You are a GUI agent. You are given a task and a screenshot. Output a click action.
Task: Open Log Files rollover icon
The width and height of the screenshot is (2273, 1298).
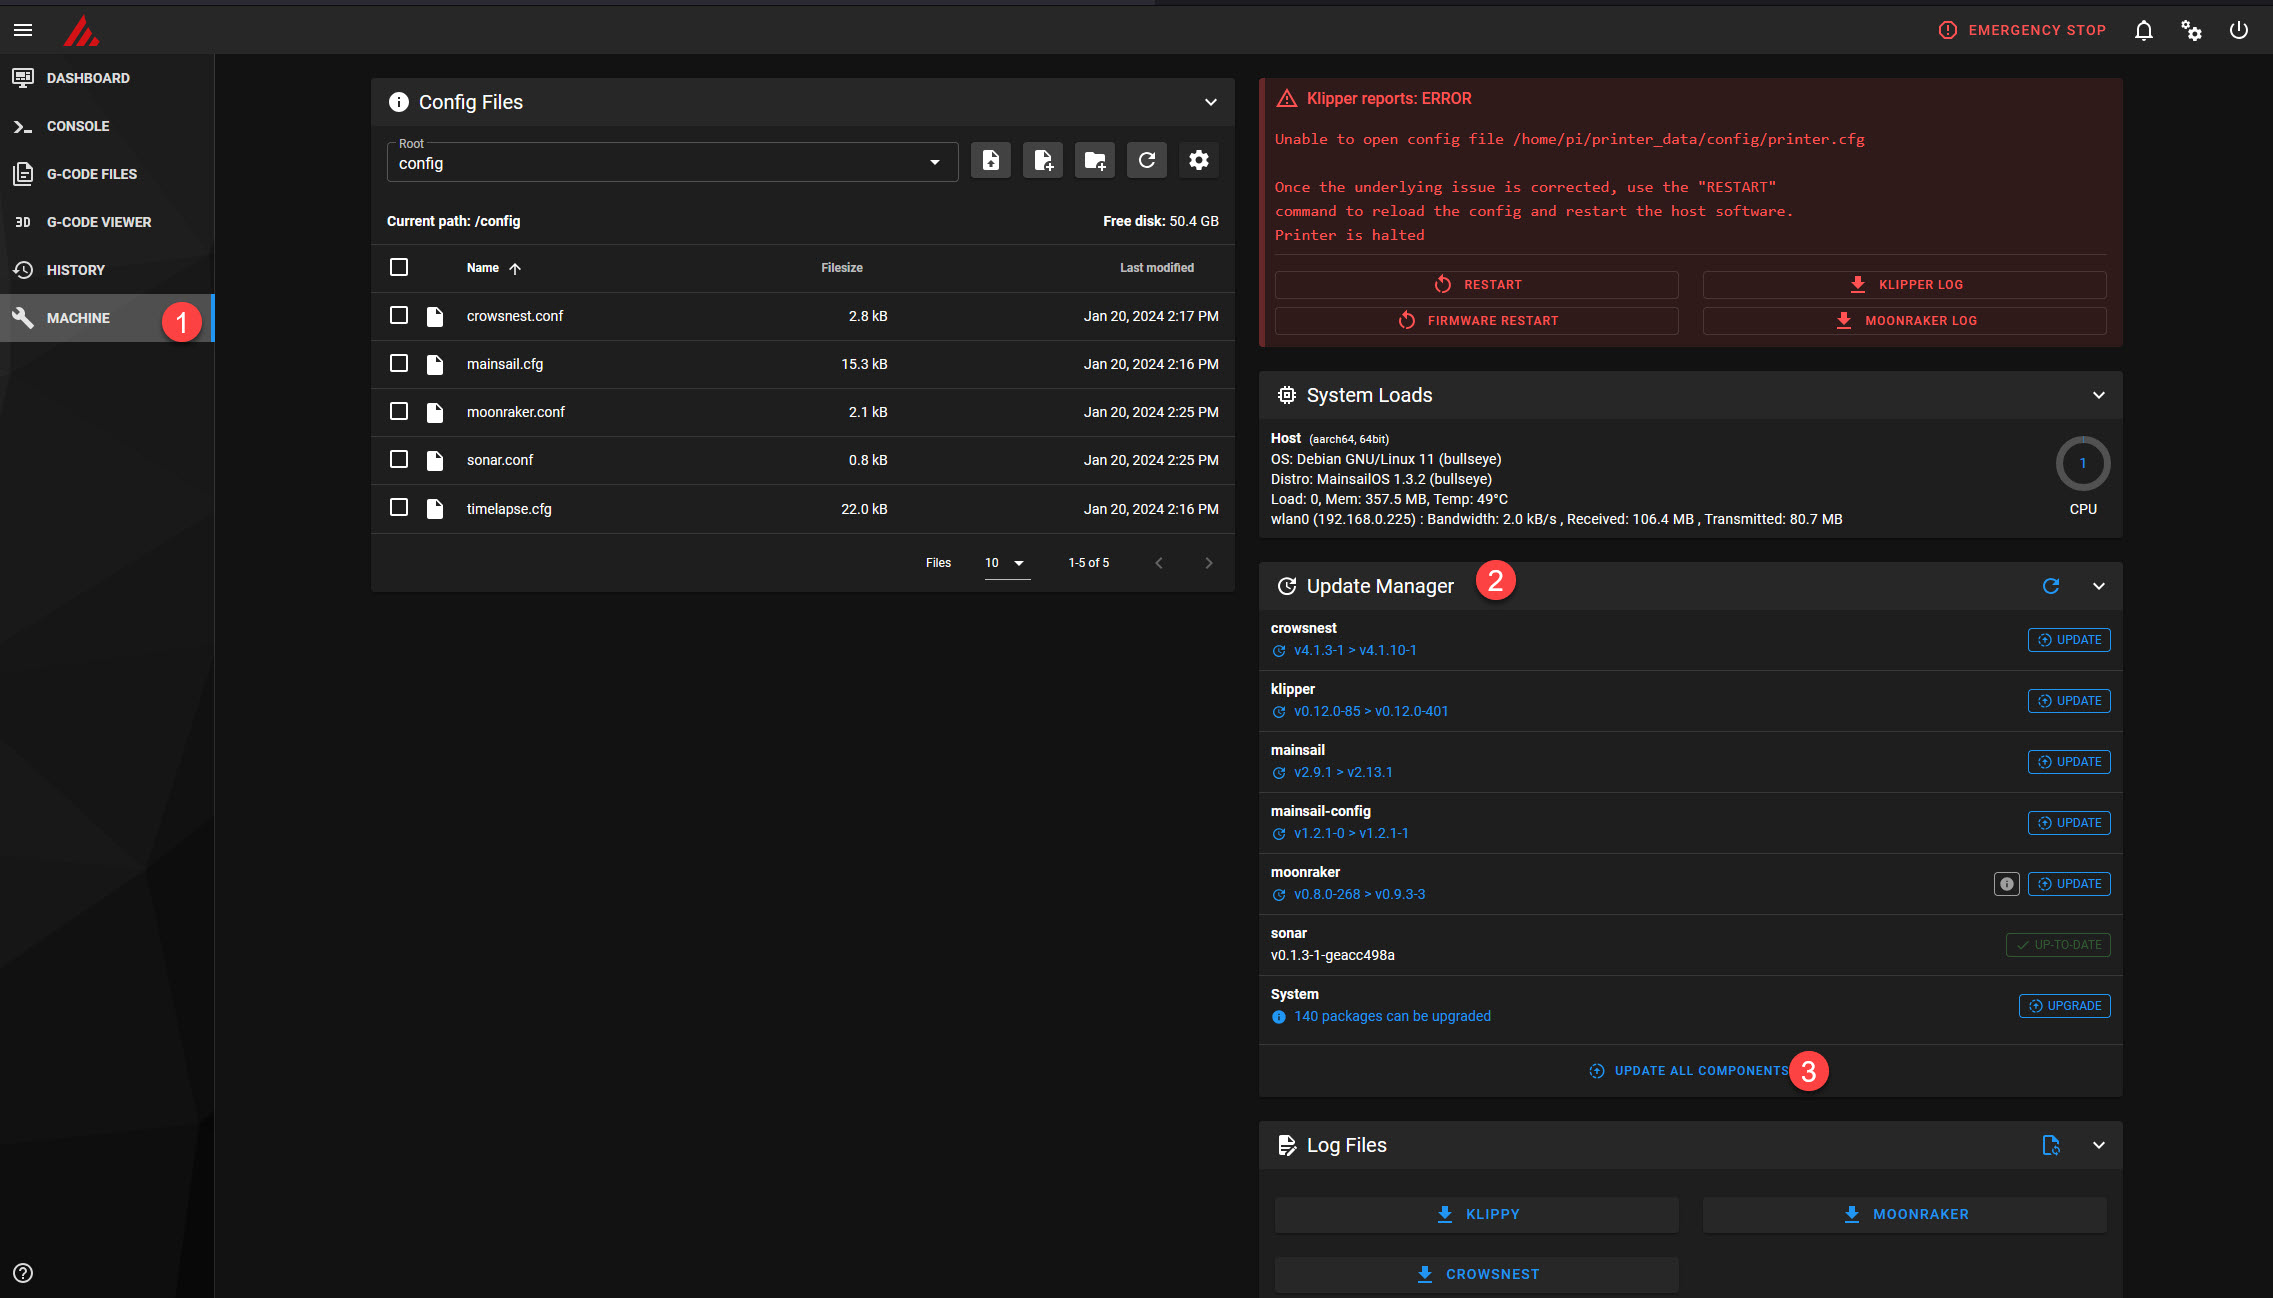[2051, 1145]
